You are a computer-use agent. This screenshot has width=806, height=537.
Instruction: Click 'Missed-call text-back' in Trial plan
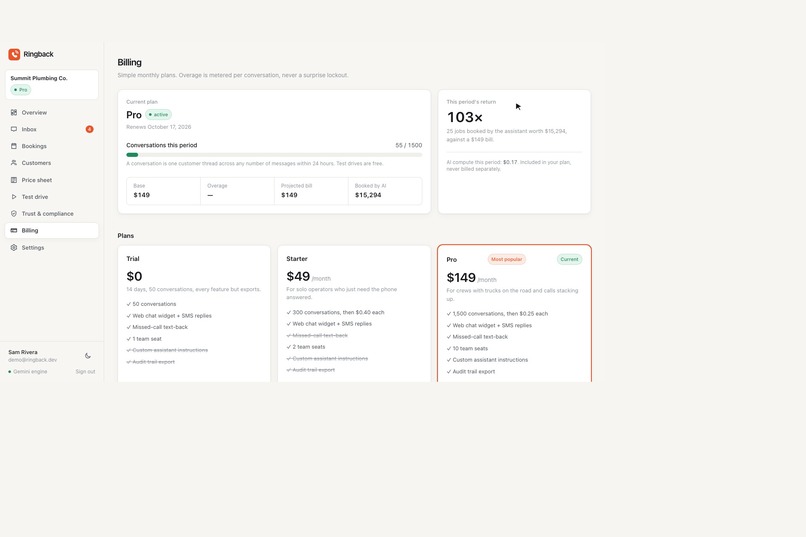[x=160, y=327]
